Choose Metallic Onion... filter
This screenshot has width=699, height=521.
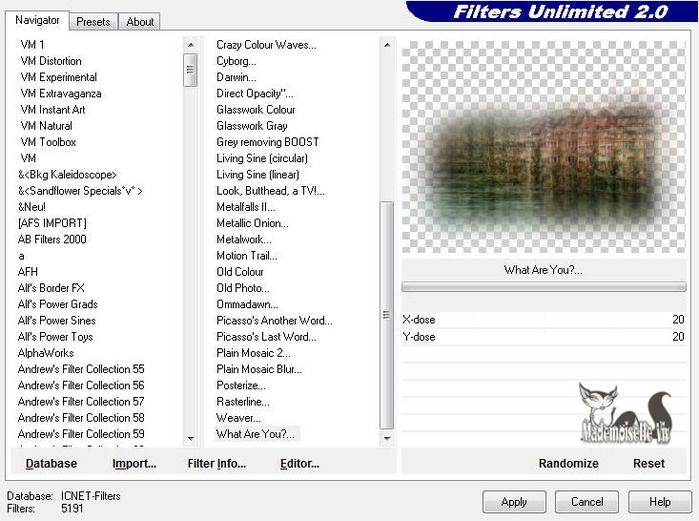click(x=252, y=223)
